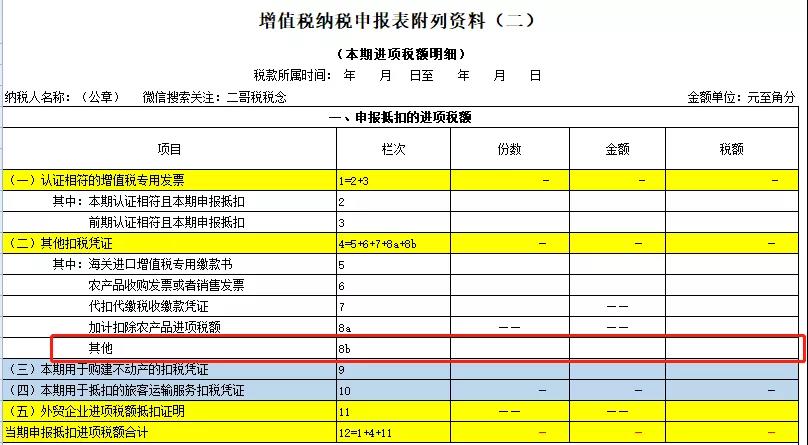Select the 栏次 column header
Screen dimensions: 808x445
pyautogui.click(x=392, y=149)
